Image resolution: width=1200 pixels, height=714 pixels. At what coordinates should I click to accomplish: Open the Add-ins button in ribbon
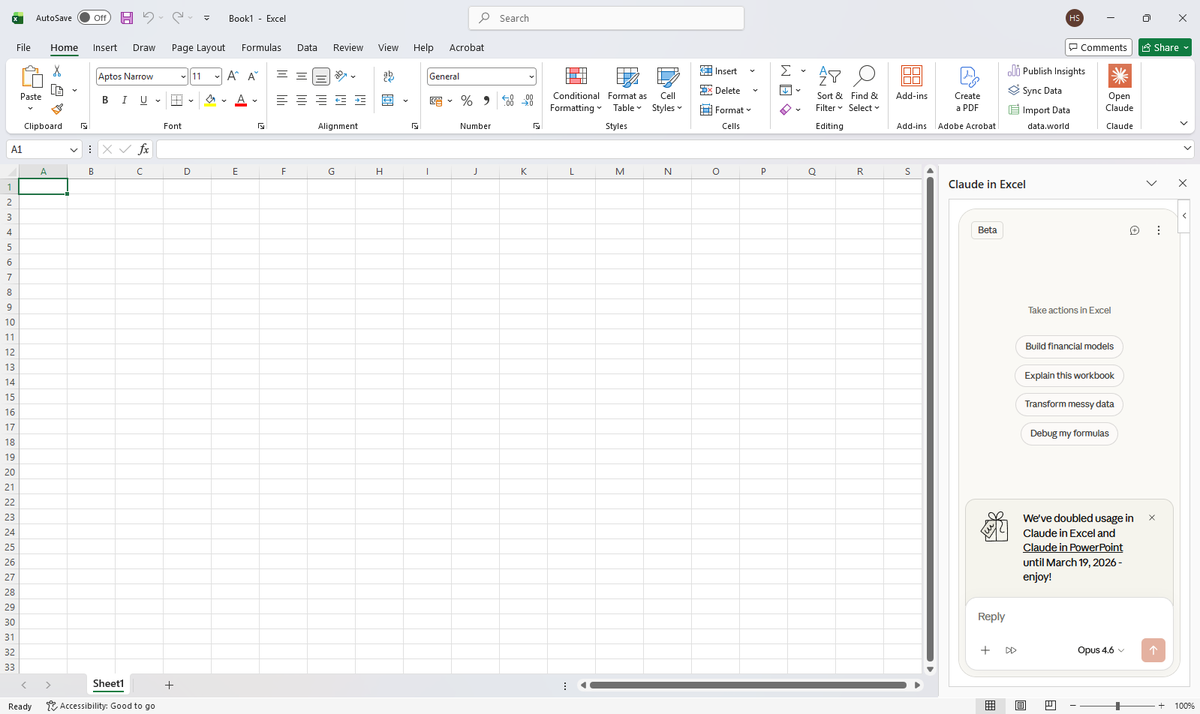pyautogui.click(x=911, y=84)
